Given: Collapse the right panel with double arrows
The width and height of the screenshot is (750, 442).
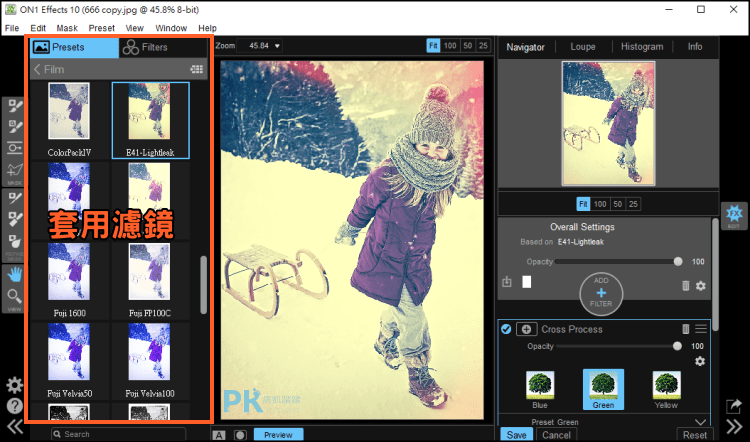Looking at the screenshot, I should [x=734, y=426].
